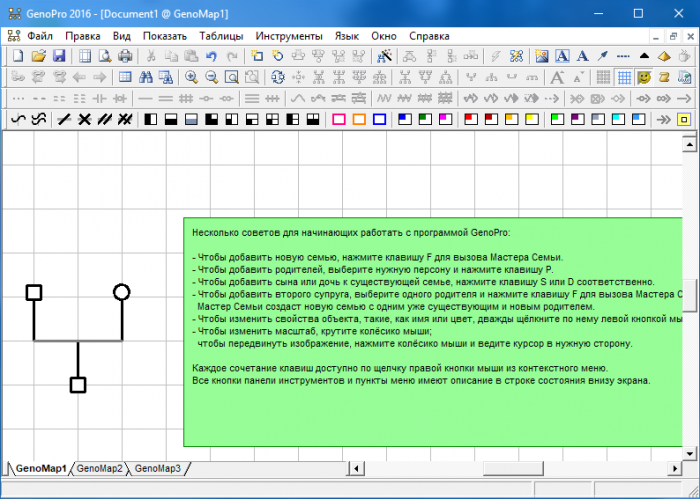This screenshot has width=700, height=499.
Task: Open a file with the folder icon
Action: click(x=39, y=56)
